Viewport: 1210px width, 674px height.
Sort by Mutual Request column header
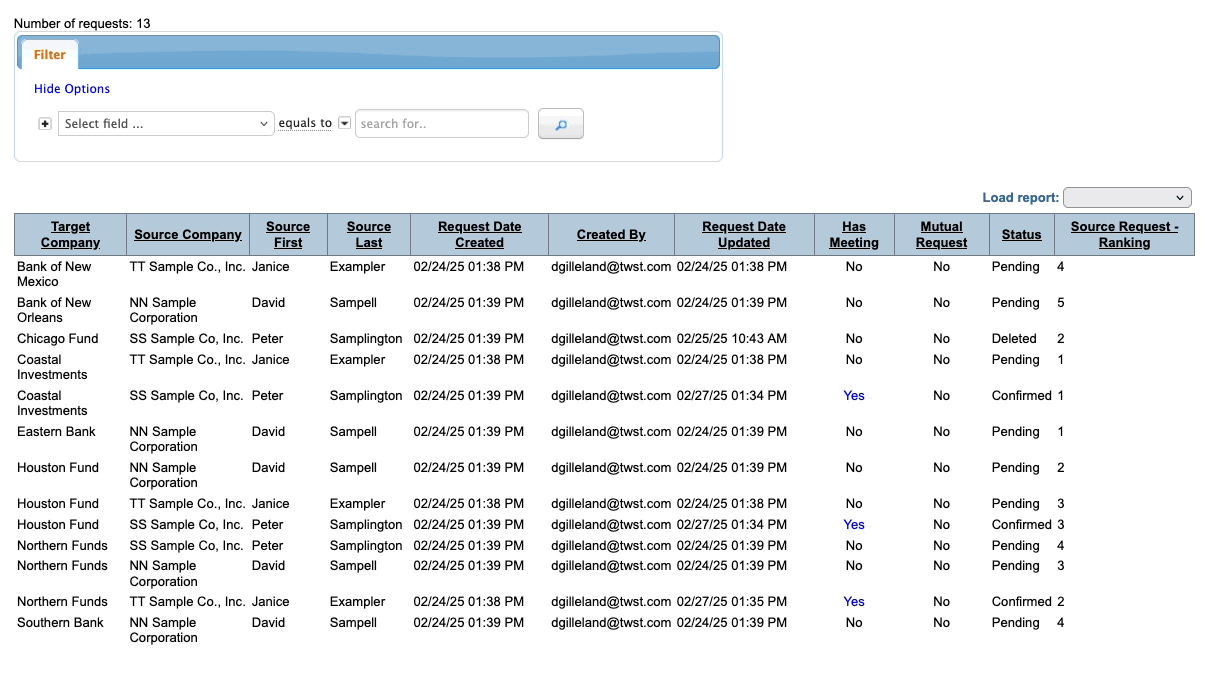point(941,235)
